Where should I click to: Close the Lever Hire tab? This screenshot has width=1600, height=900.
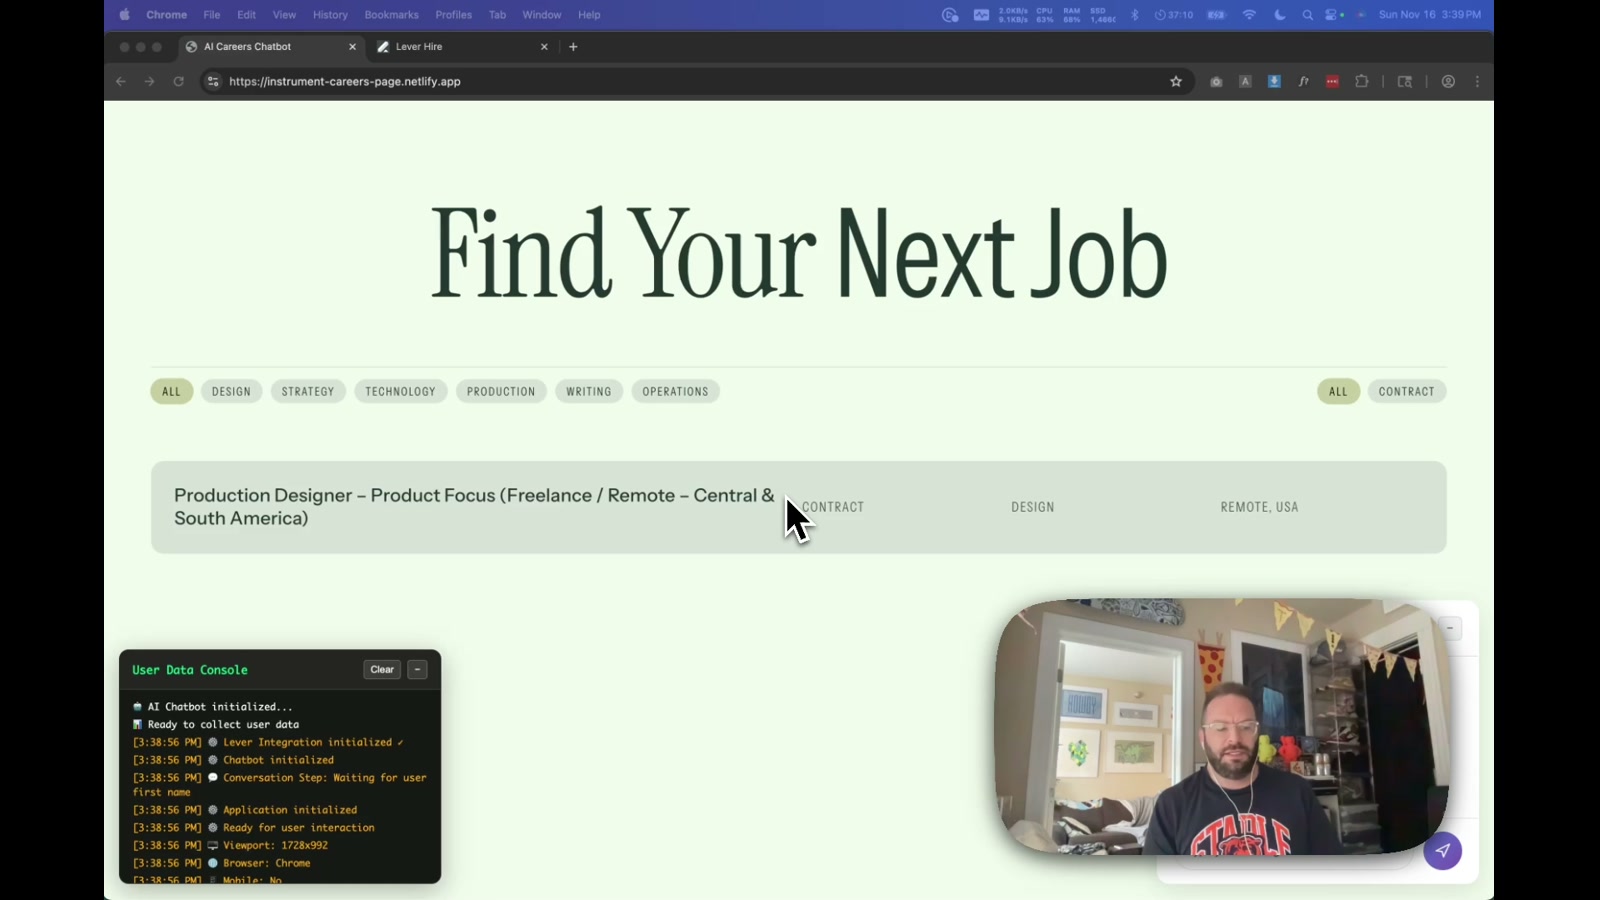pyautogui.click(x=544, y=47)
